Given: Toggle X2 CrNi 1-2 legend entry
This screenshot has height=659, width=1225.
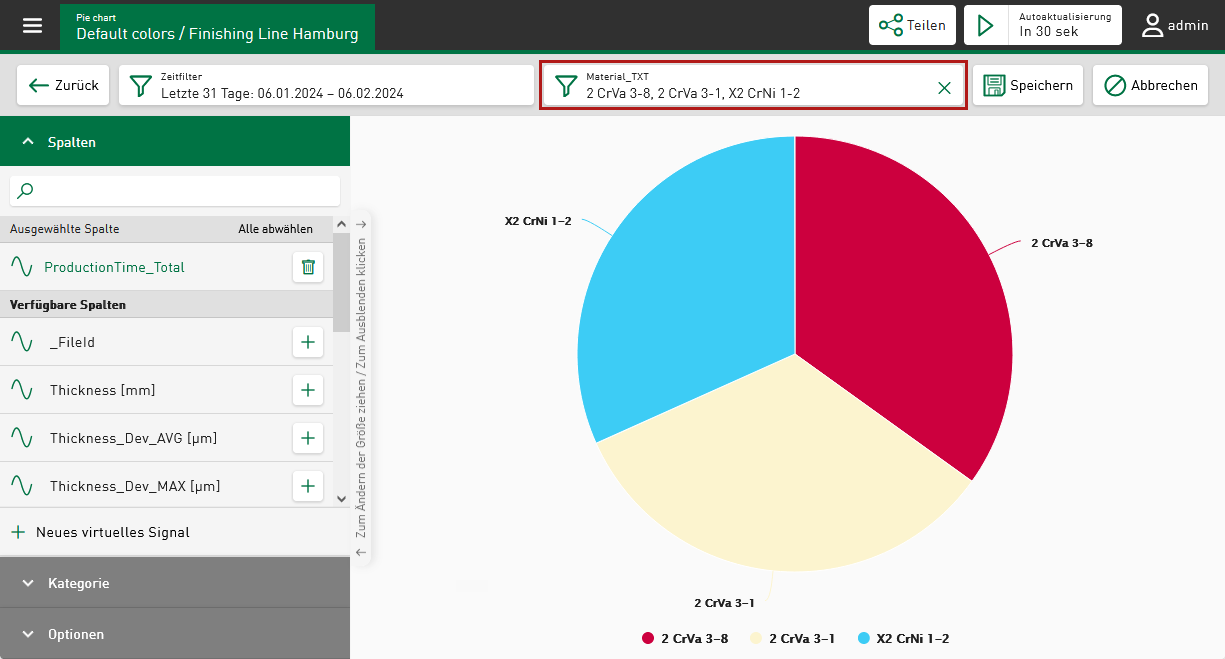Looking at the screenshot, I should click(903, 638).
